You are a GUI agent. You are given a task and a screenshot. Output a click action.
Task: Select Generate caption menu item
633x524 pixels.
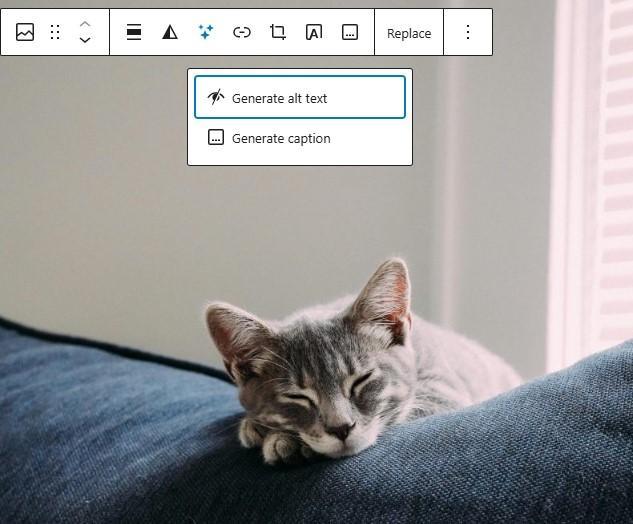pos(300,138)
